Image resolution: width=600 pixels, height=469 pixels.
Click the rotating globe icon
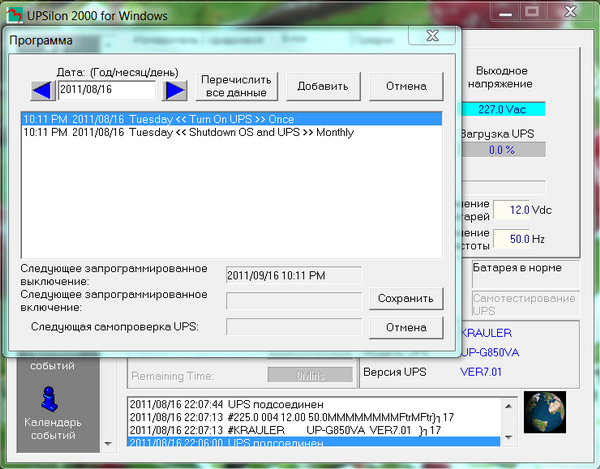coord(545,412)
